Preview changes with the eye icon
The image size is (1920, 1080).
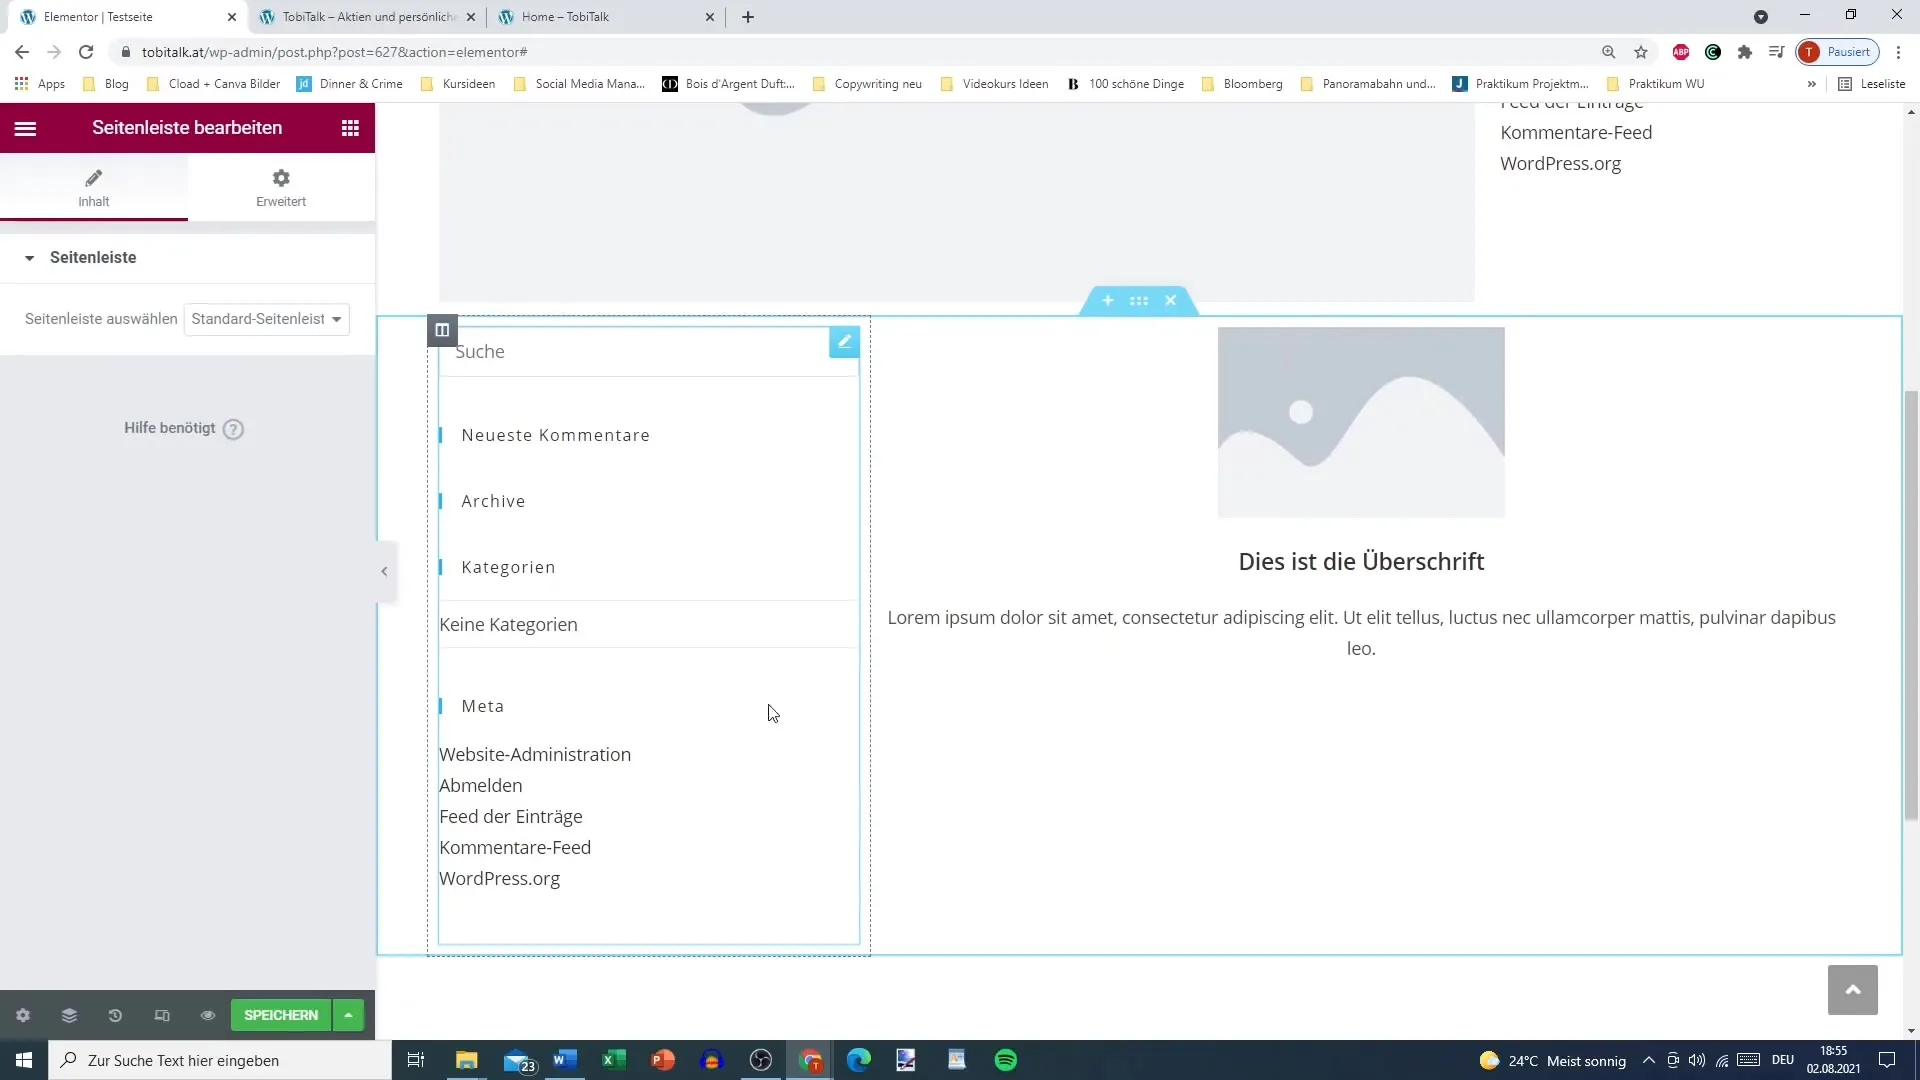click(208, 1015)
